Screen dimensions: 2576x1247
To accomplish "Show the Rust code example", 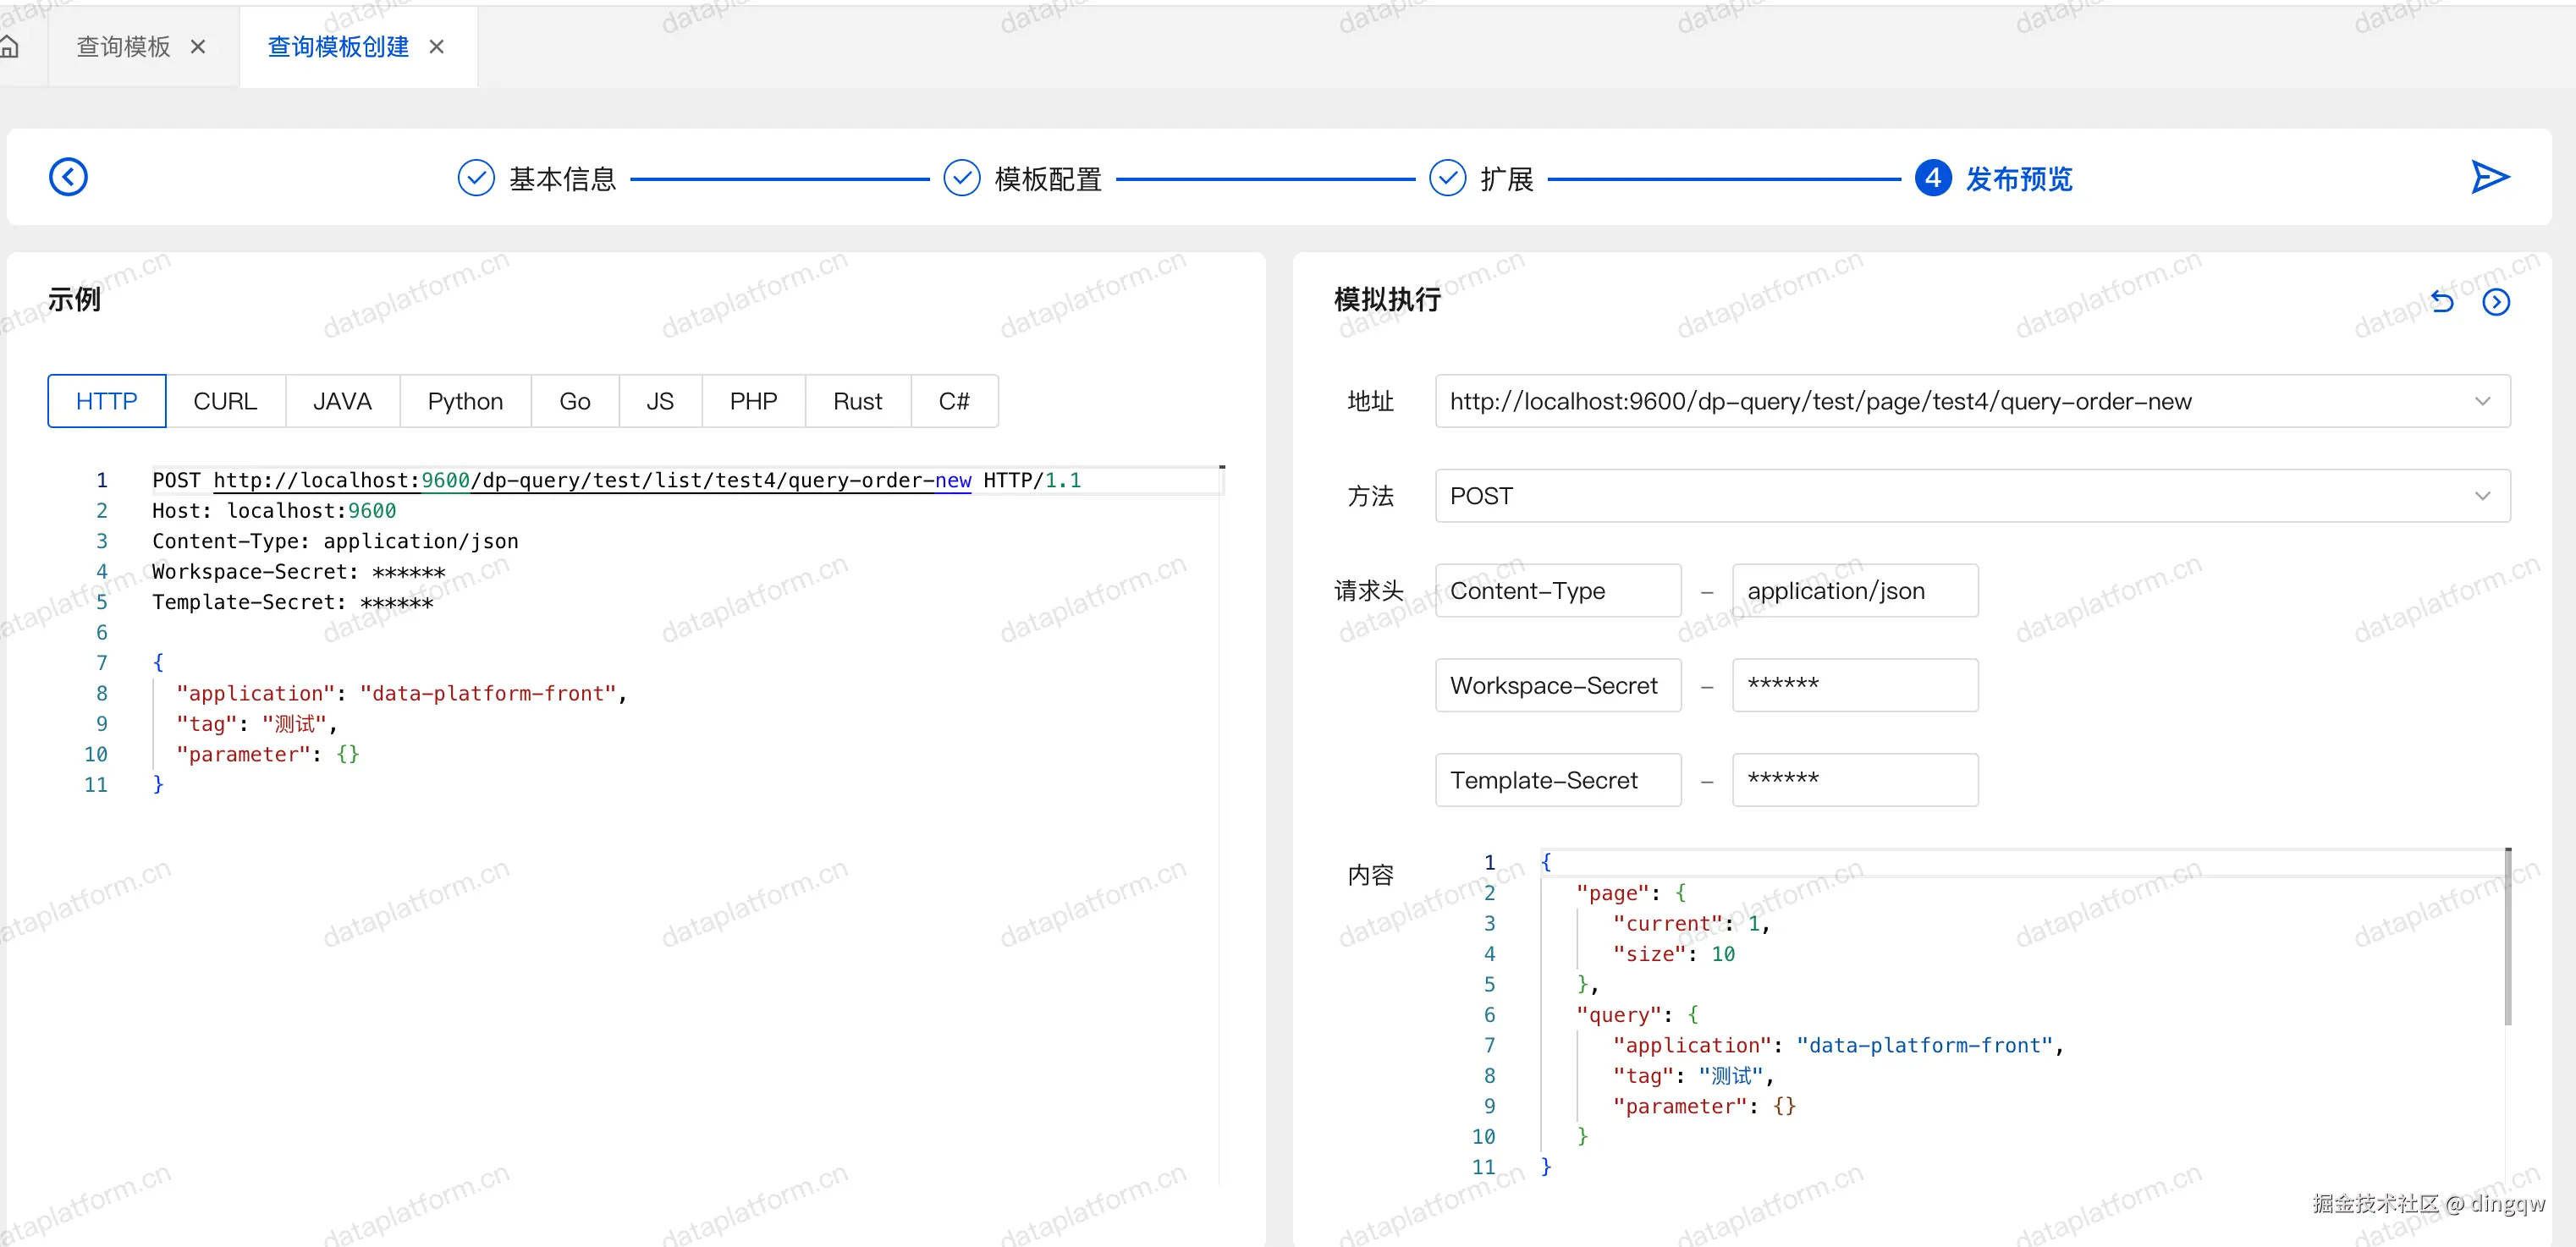I will point(857,401).
